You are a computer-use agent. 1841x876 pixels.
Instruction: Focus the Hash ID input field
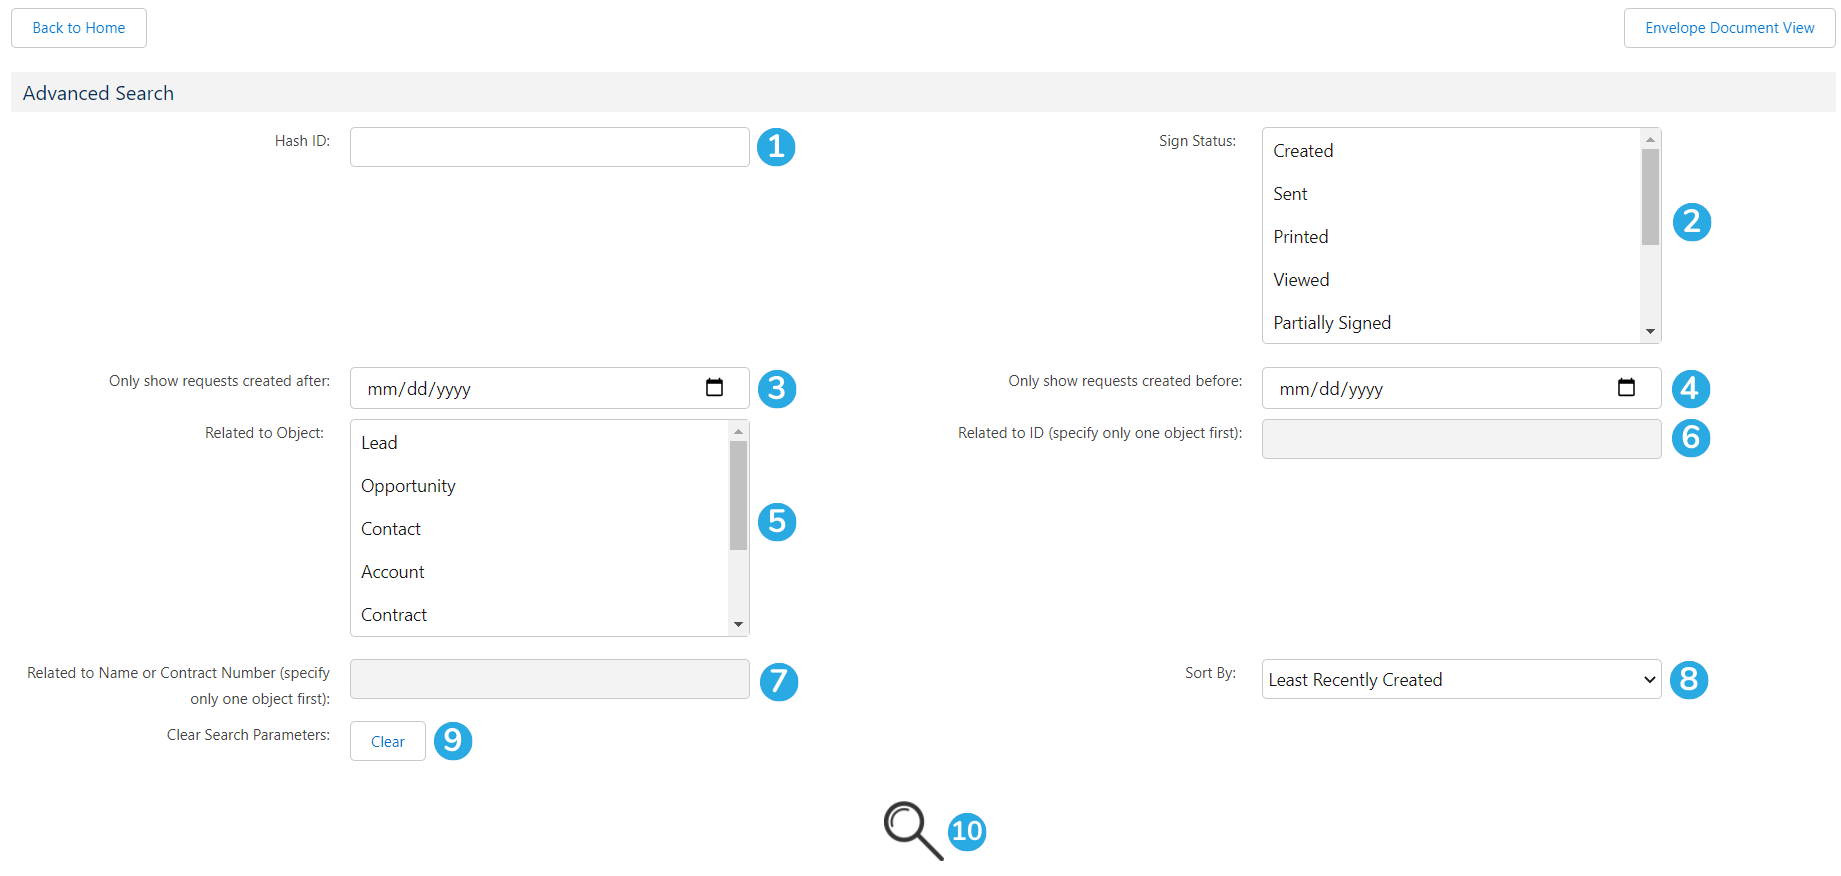pos(549,147)
